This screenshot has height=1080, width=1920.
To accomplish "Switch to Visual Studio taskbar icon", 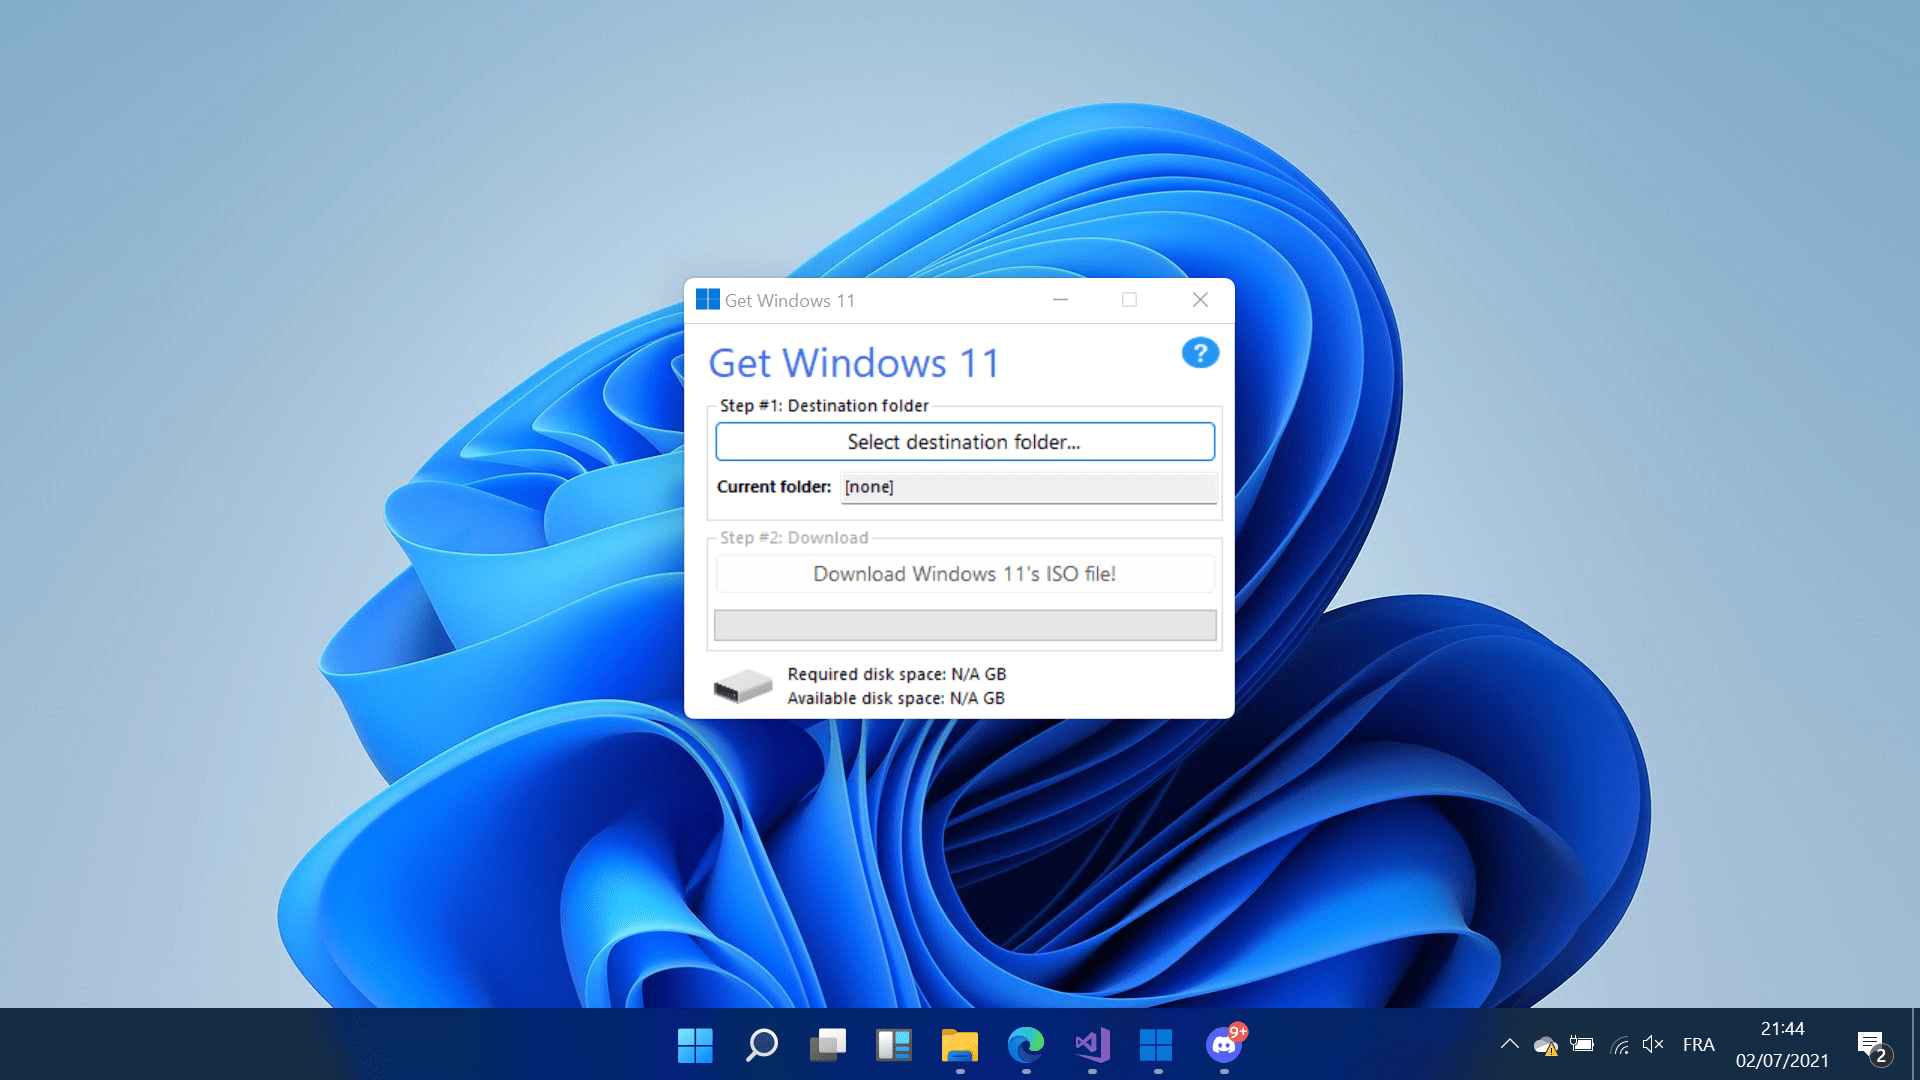I will pyautogui.click(x=1092, y=1046).
